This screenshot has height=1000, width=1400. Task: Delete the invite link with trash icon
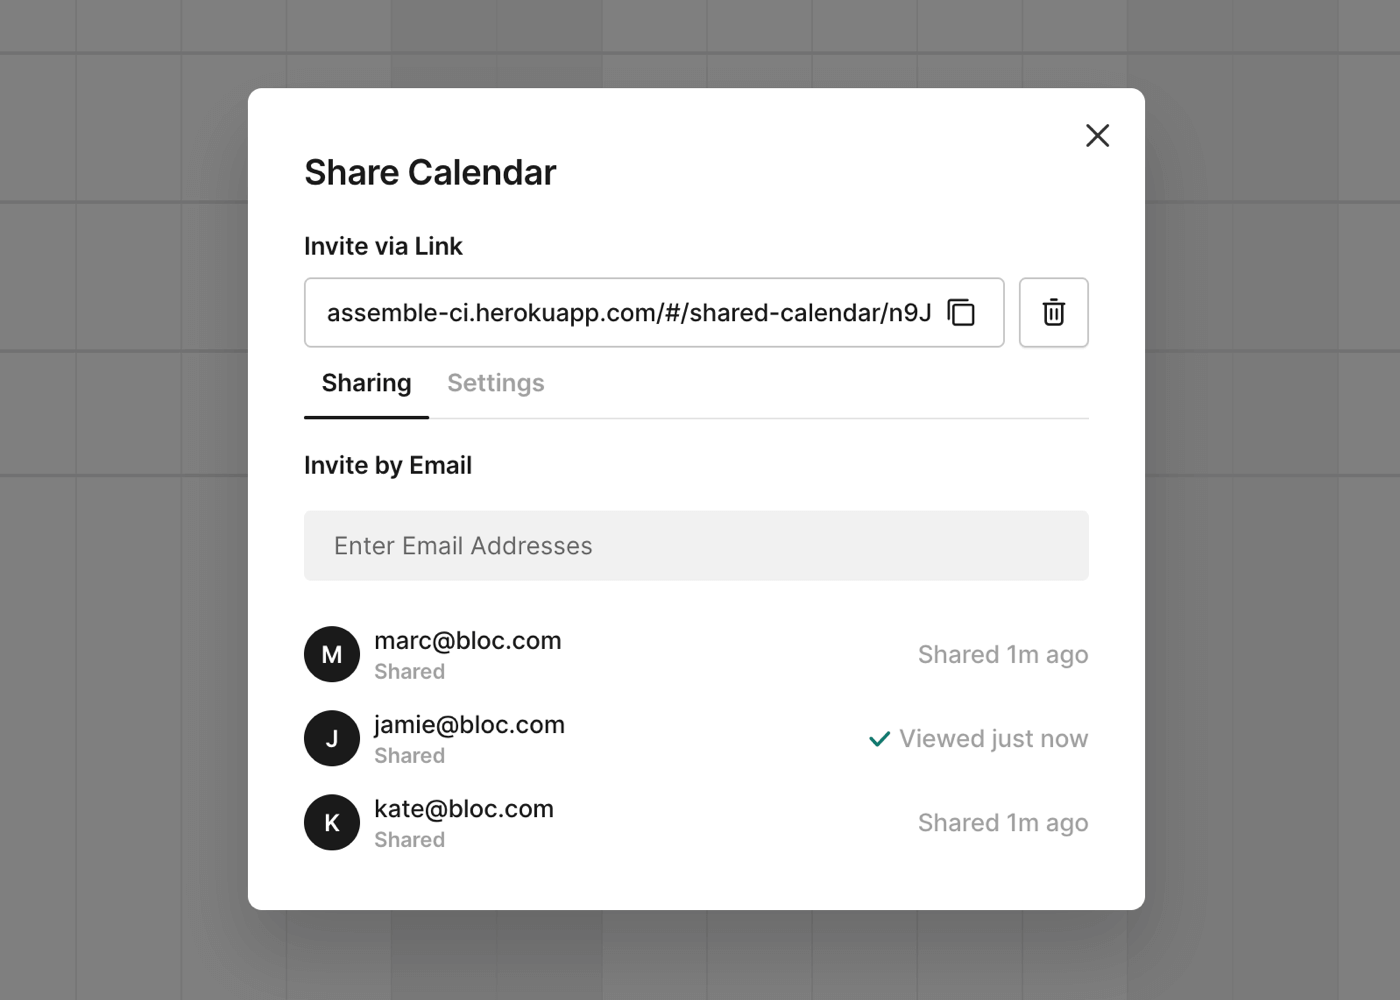pos(1053,313)
